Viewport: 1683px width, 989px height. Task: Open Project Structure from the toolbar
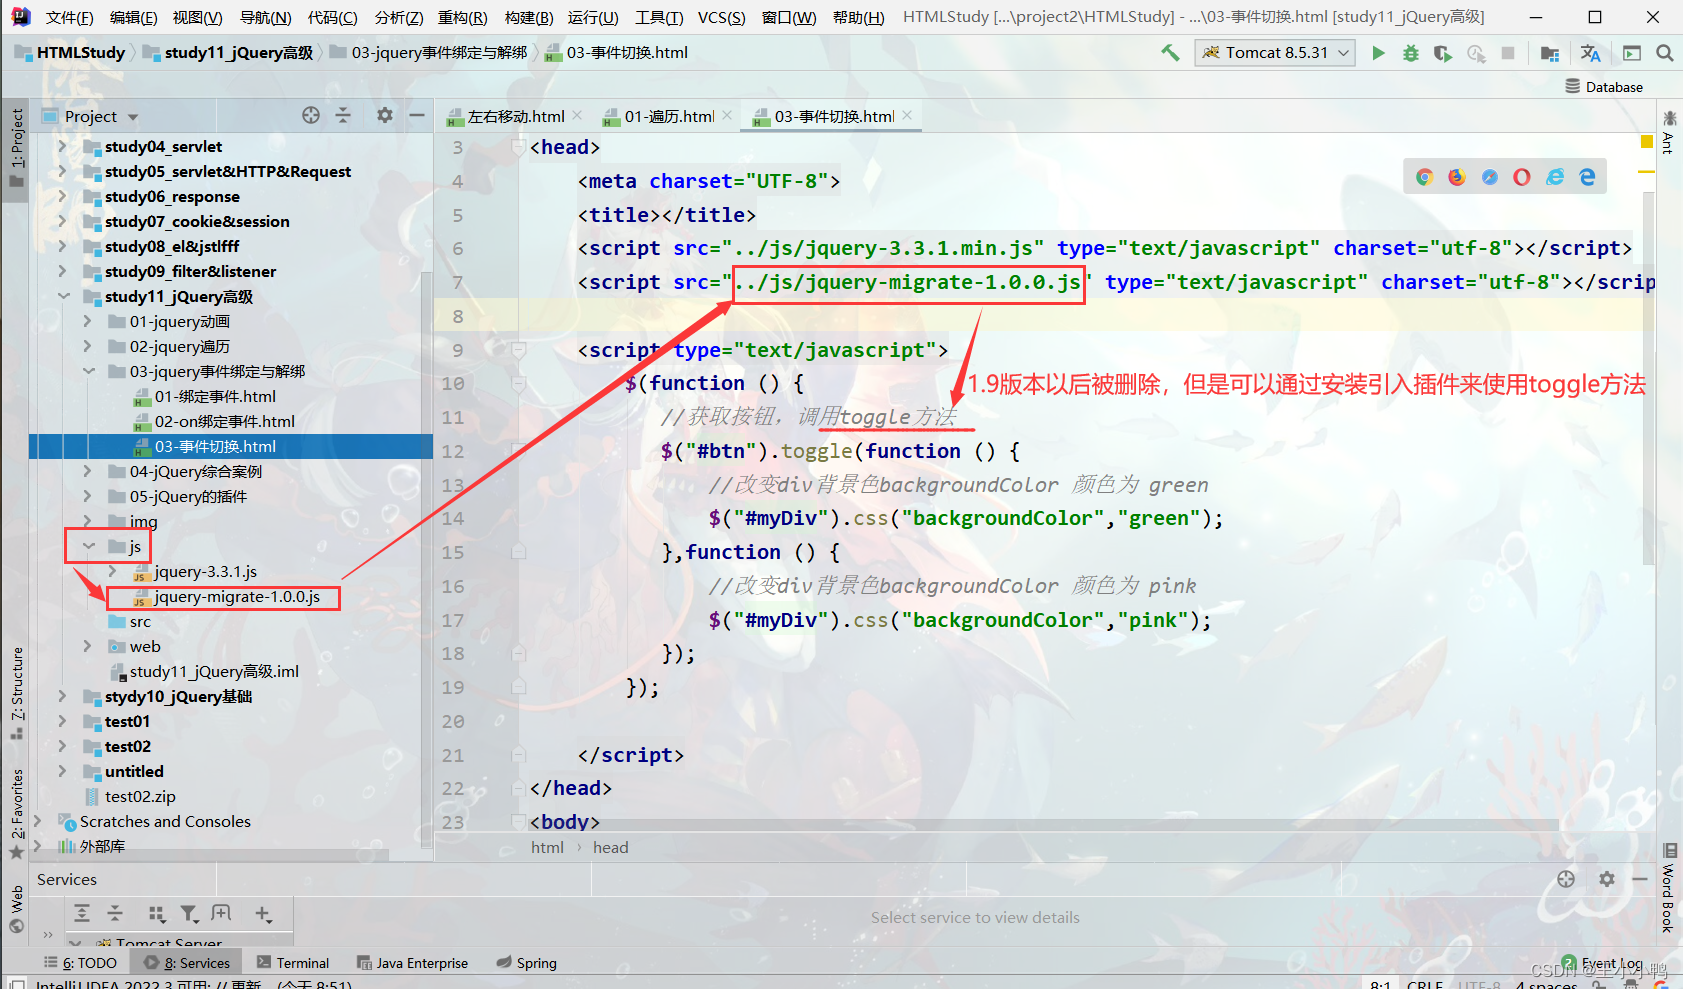(x=1550, y=53)
